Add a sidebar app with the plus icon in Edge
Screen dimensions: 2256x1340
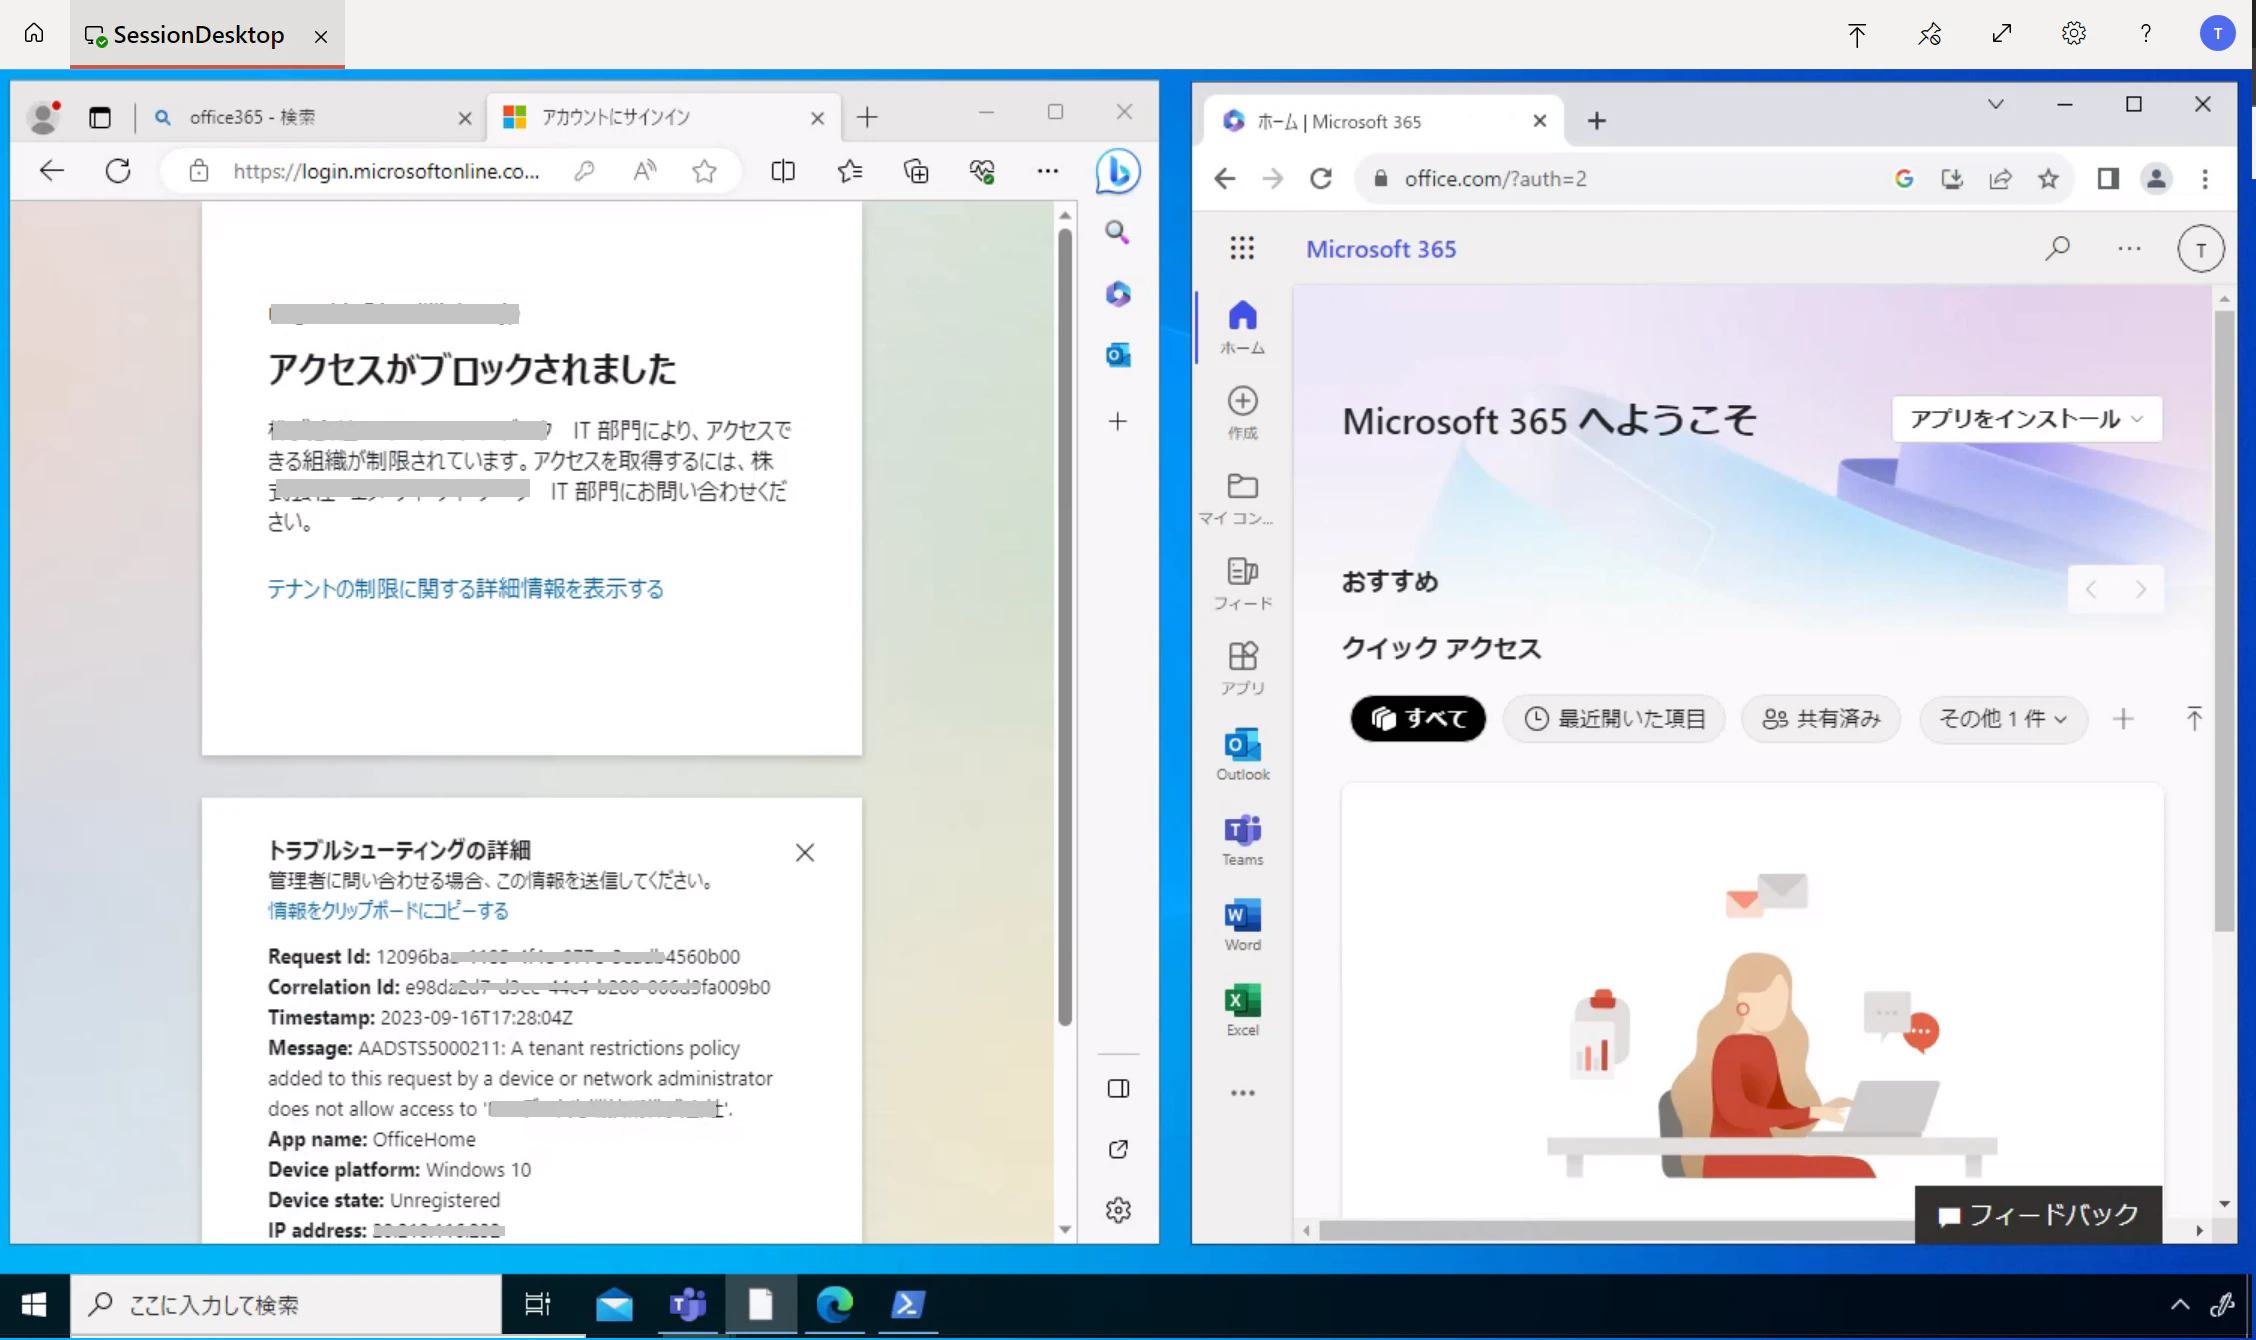[x=1118, y=421]
